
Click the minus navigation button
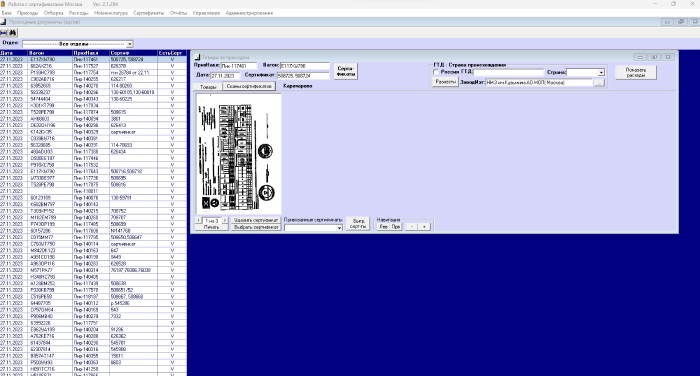coord(412,227)
